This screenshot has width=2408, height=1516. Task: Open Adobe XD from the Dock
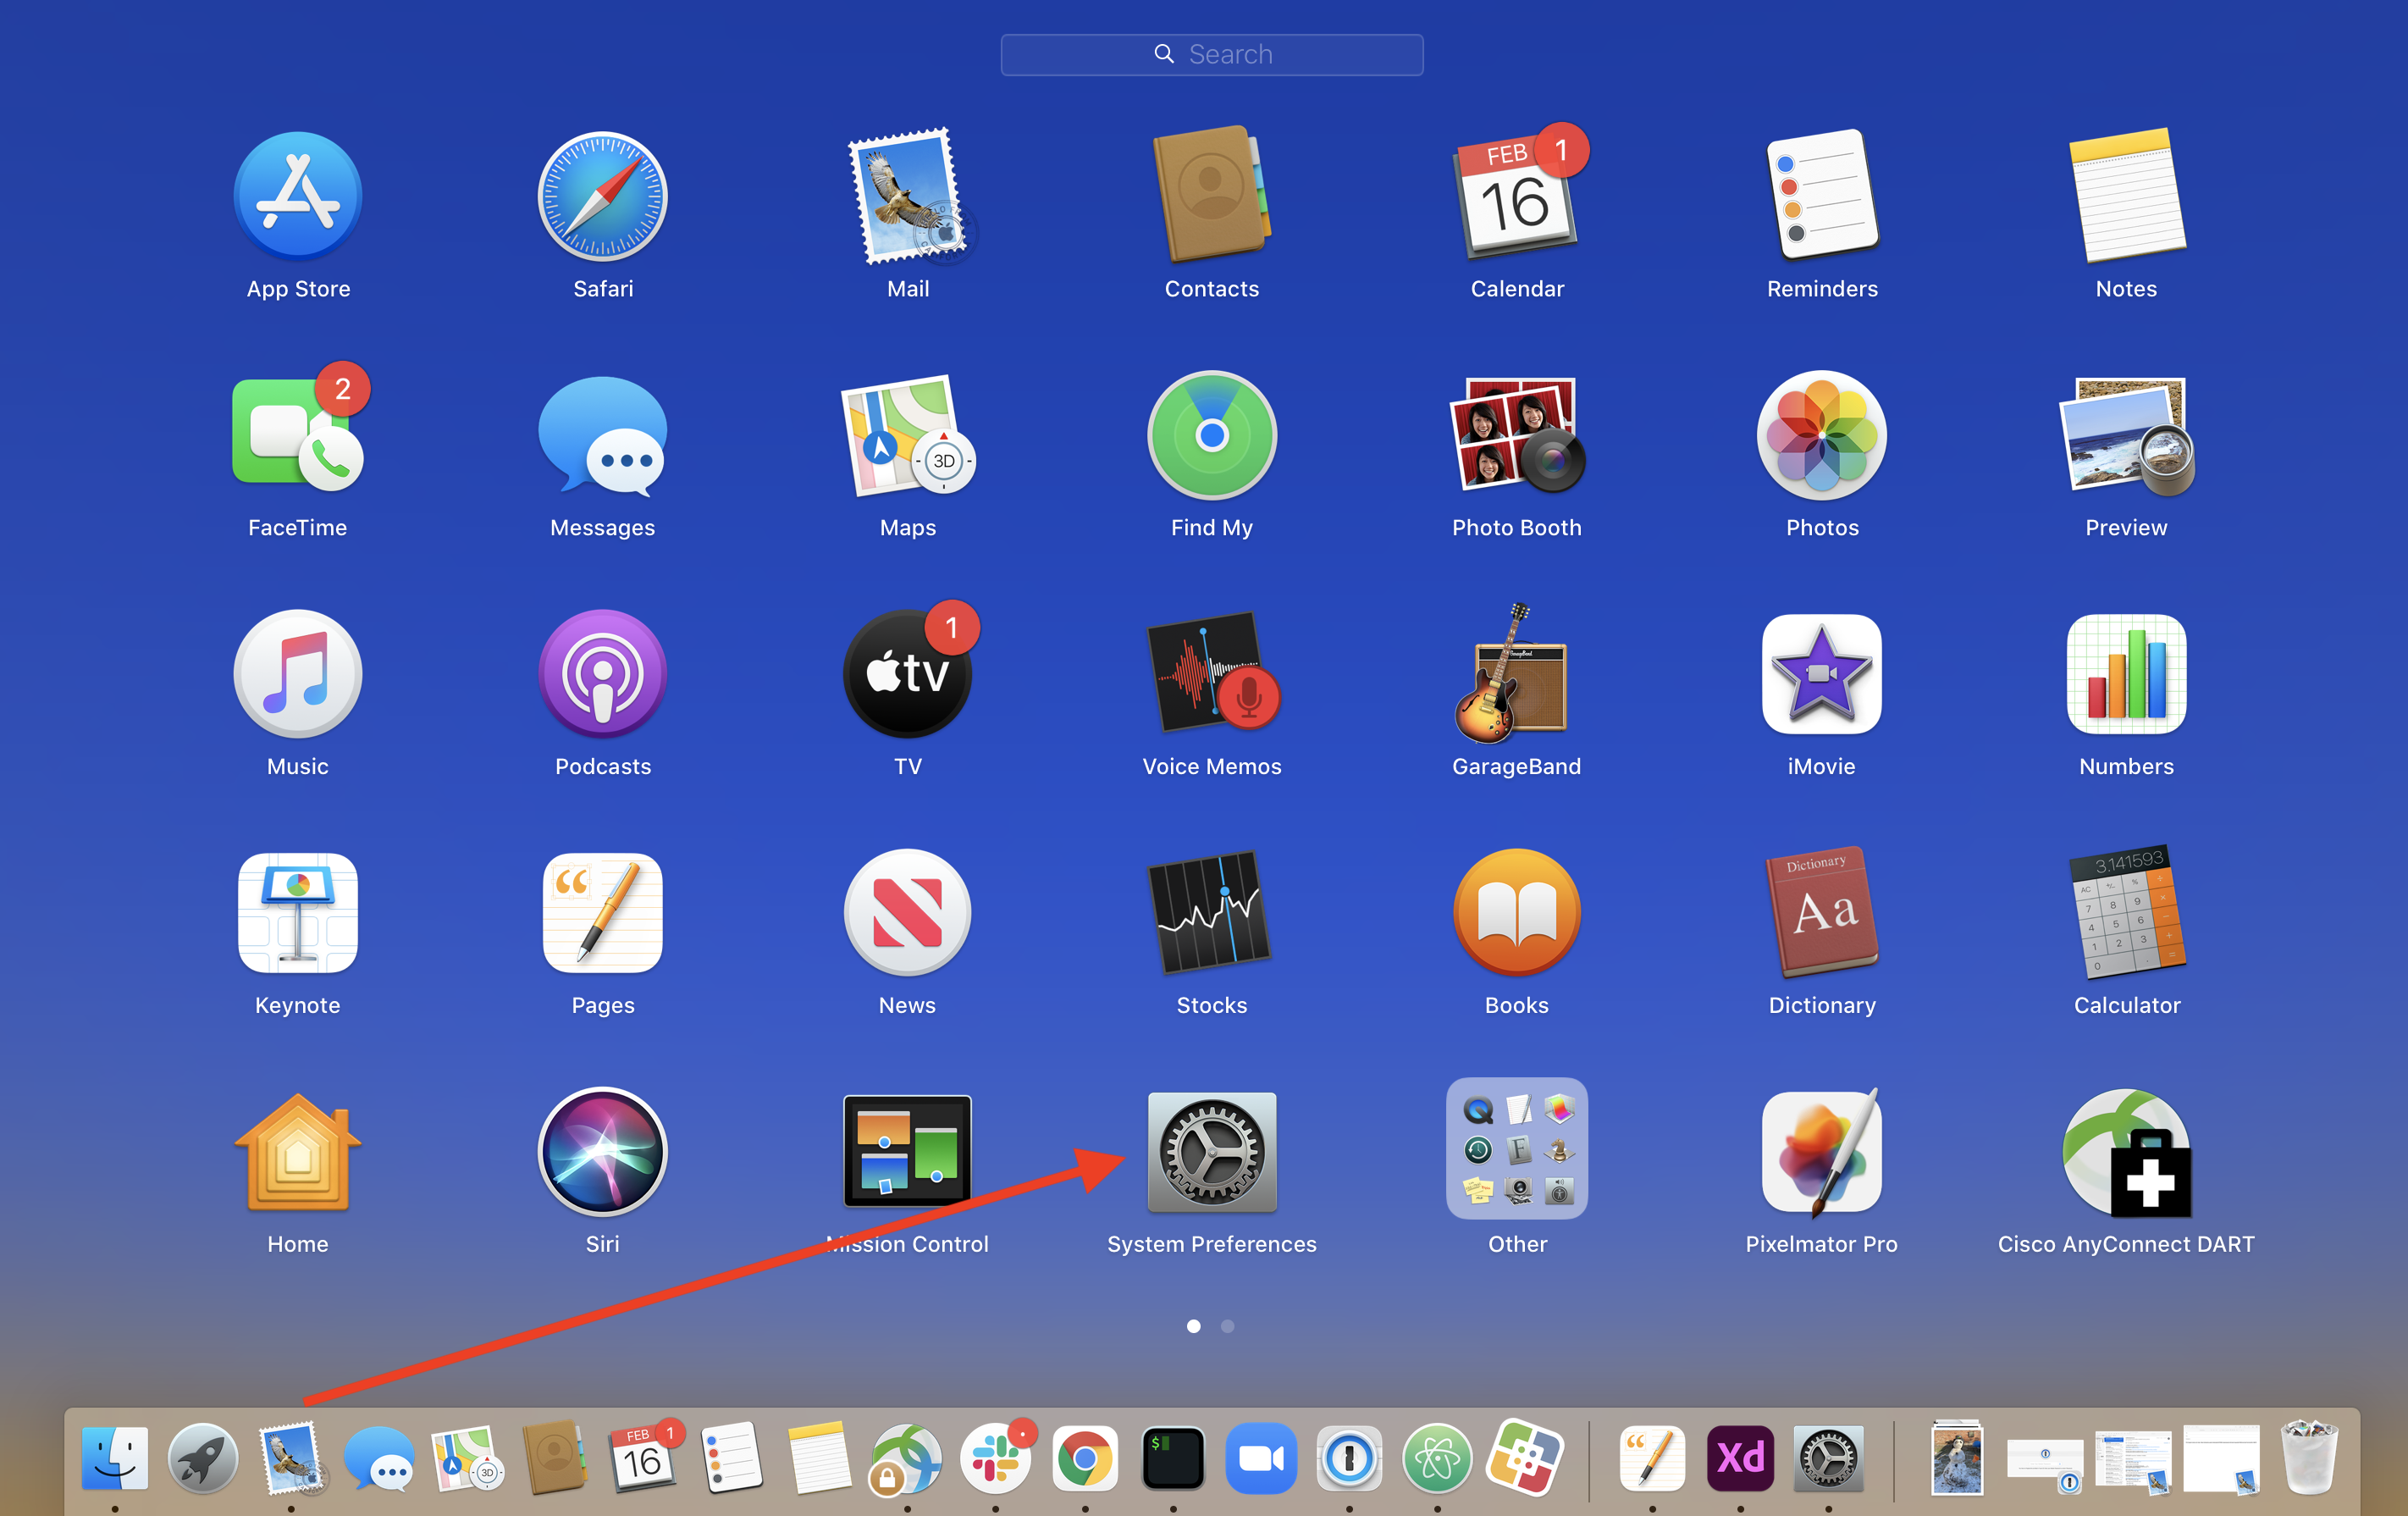click(x=1740, y=1459)
